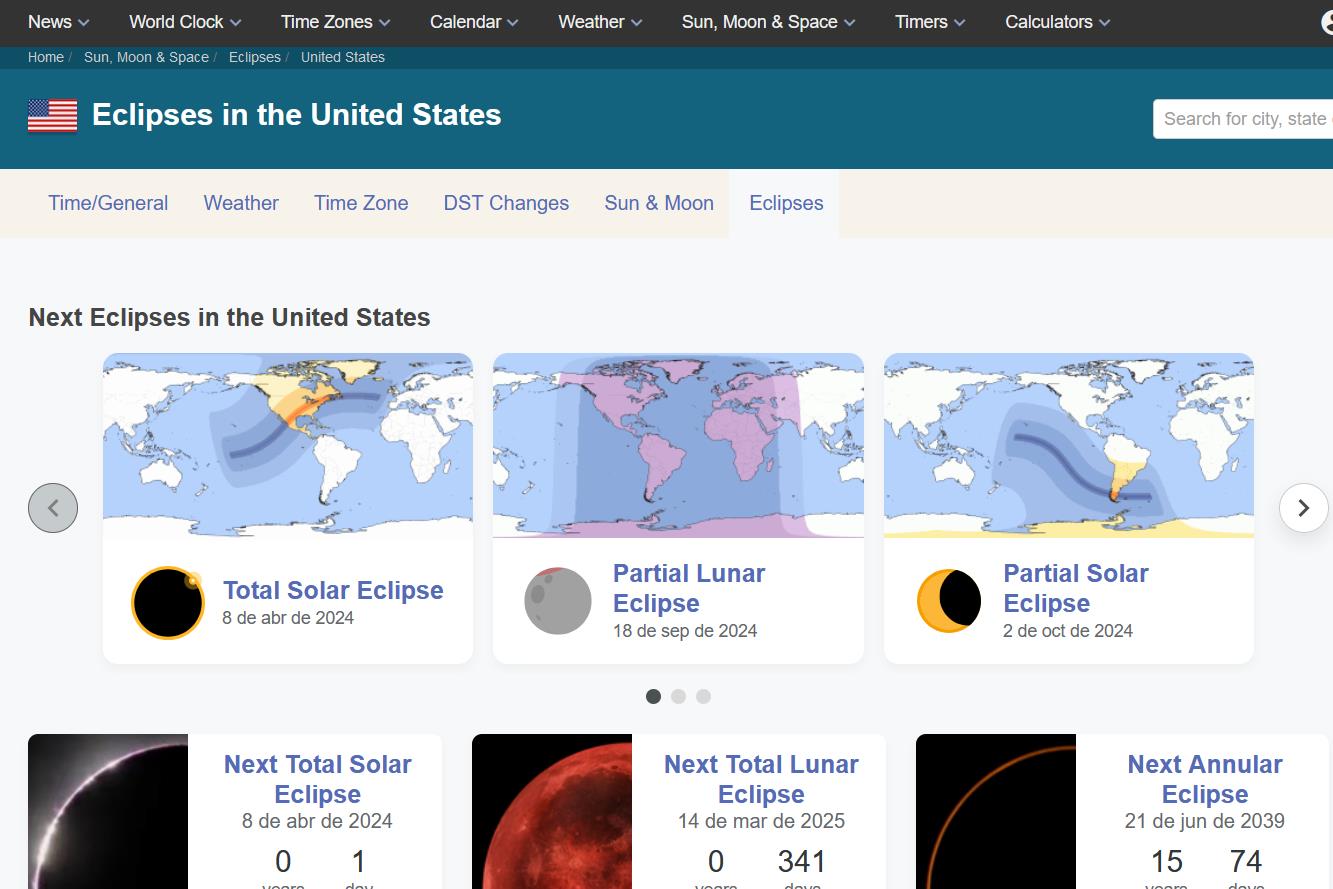The height and width of the screenshot is (889, 1333).
Task: Click the United States breadcrumb
Action: coord(343,57)
